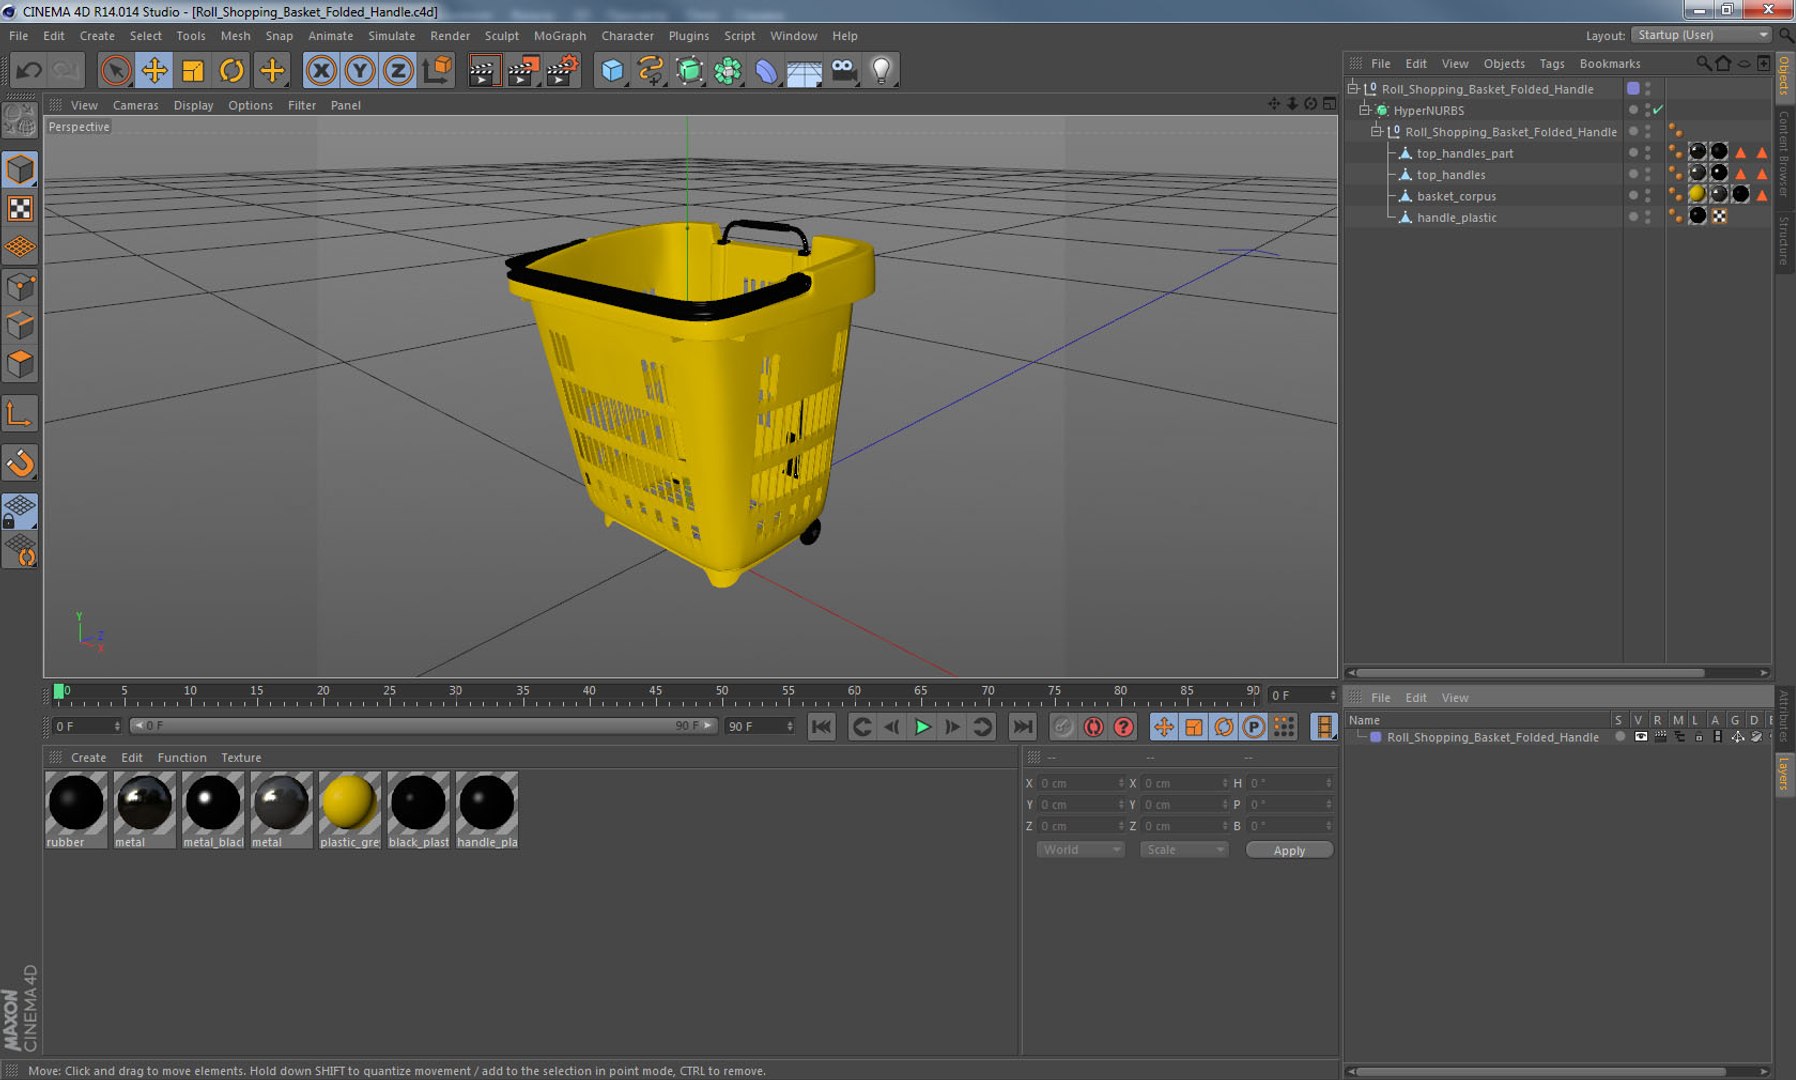Toggle layer visibility eye for Roll_Shopping_Basket_Folded_Handle
This screenshot has height=1080, width=1796.
point(1640,737)
